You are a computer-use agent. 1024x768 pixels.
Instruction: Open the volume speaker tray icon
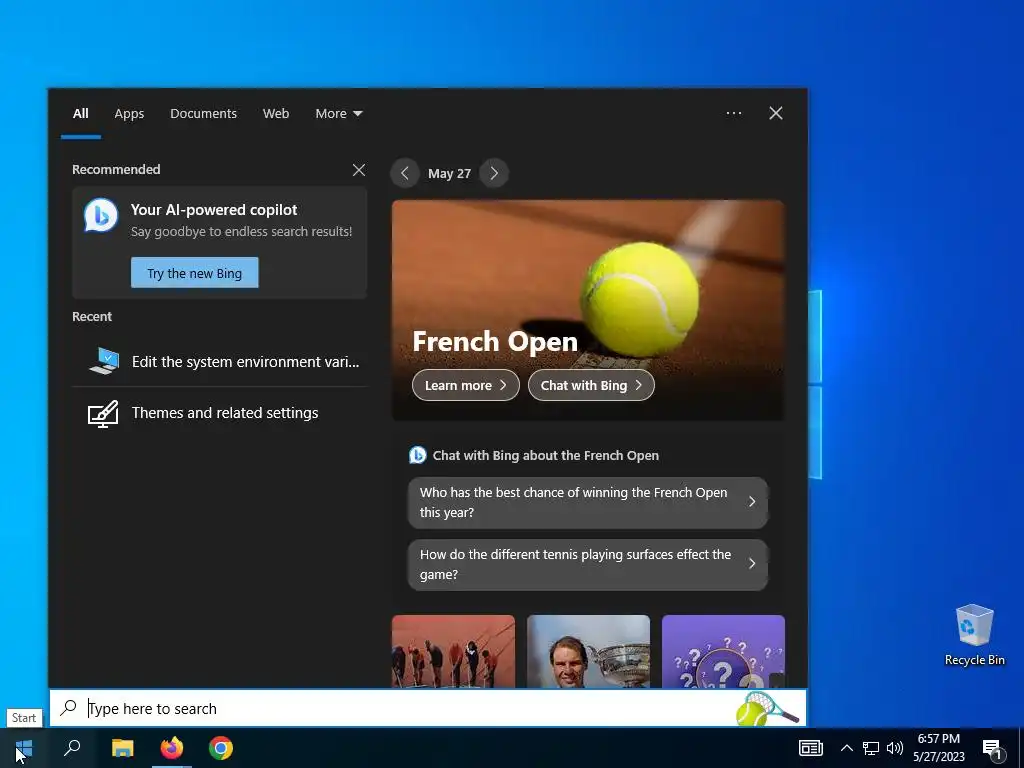coord(895,748)
